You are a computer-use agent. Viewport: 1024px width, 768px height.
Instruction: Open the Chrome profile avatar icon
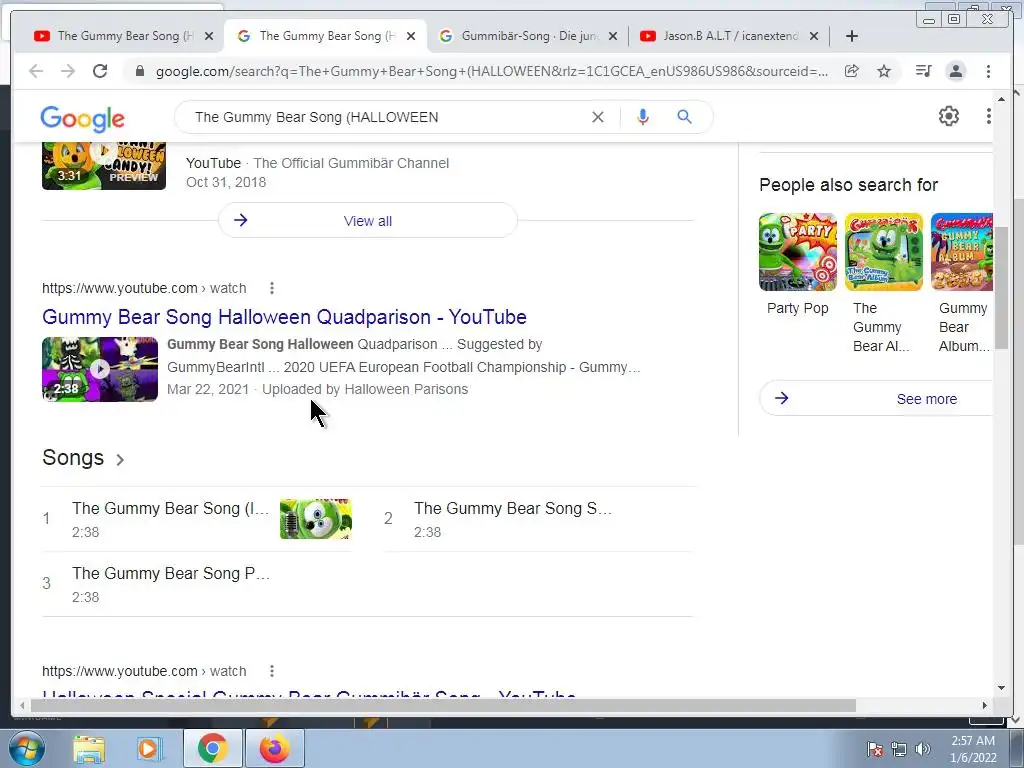click(955, 71)
